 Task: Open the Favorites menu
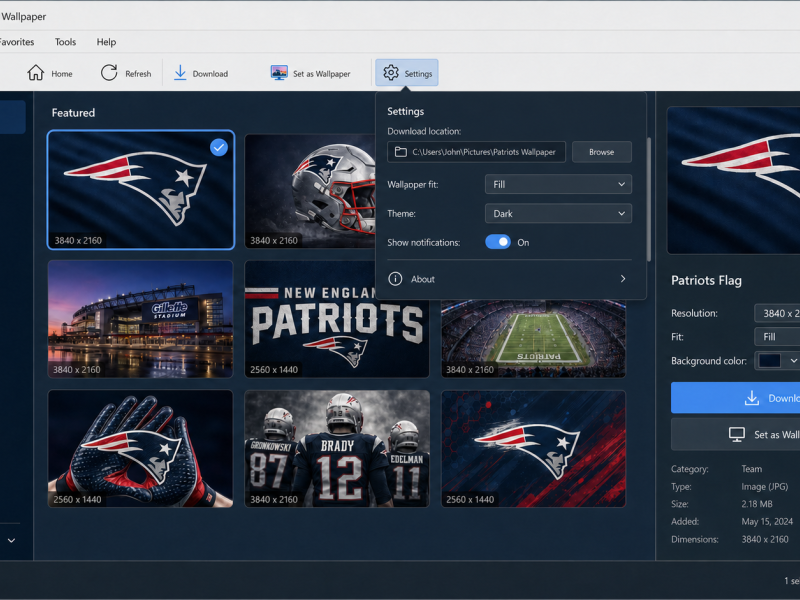point(16,42)
